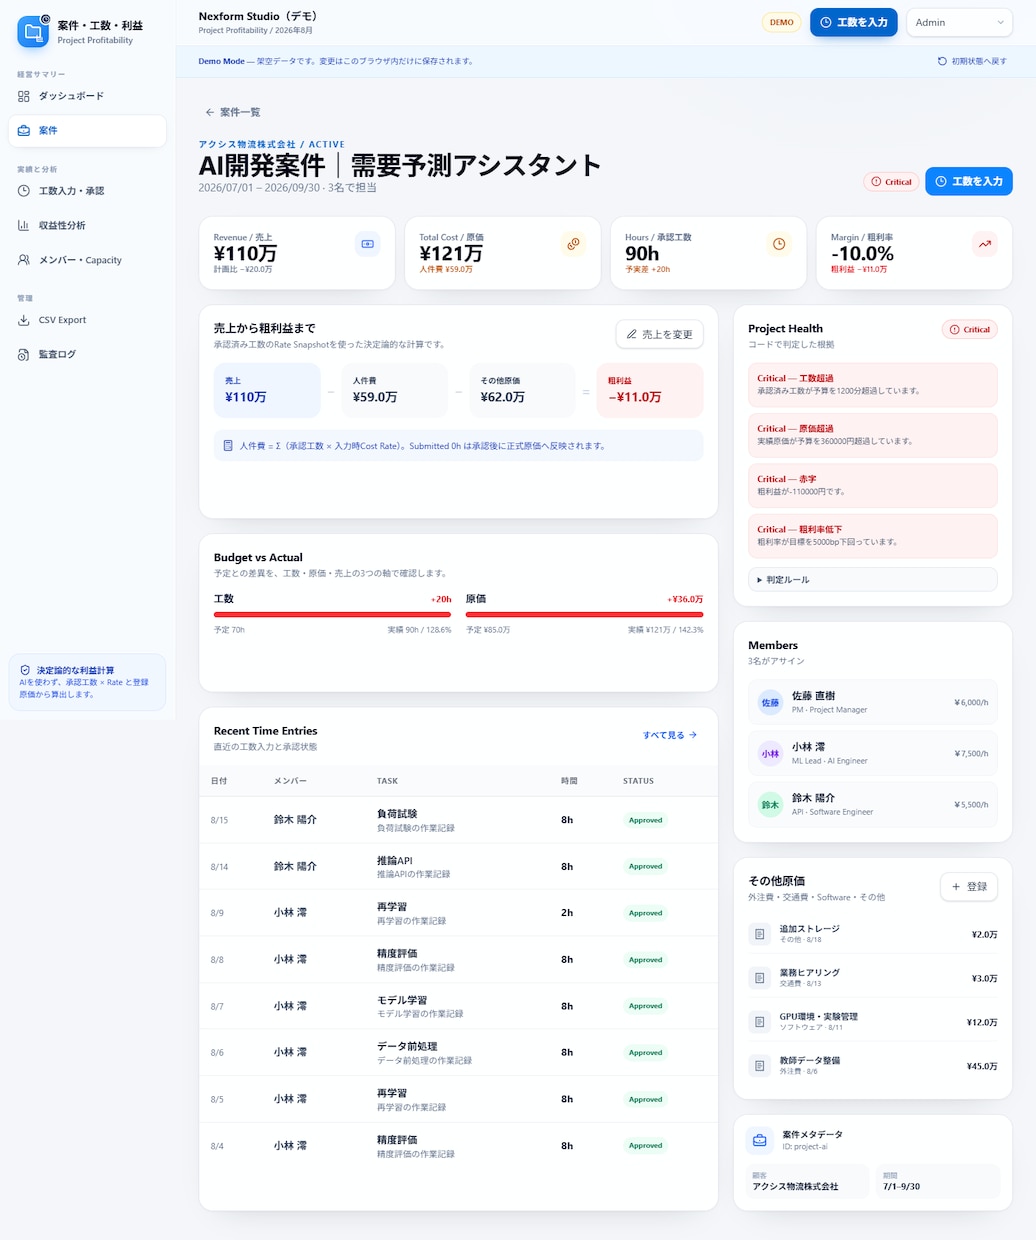1036x1240 pixels.
Task: Click the briefcase icon in 案件メタデータ
Action: 760,1140
